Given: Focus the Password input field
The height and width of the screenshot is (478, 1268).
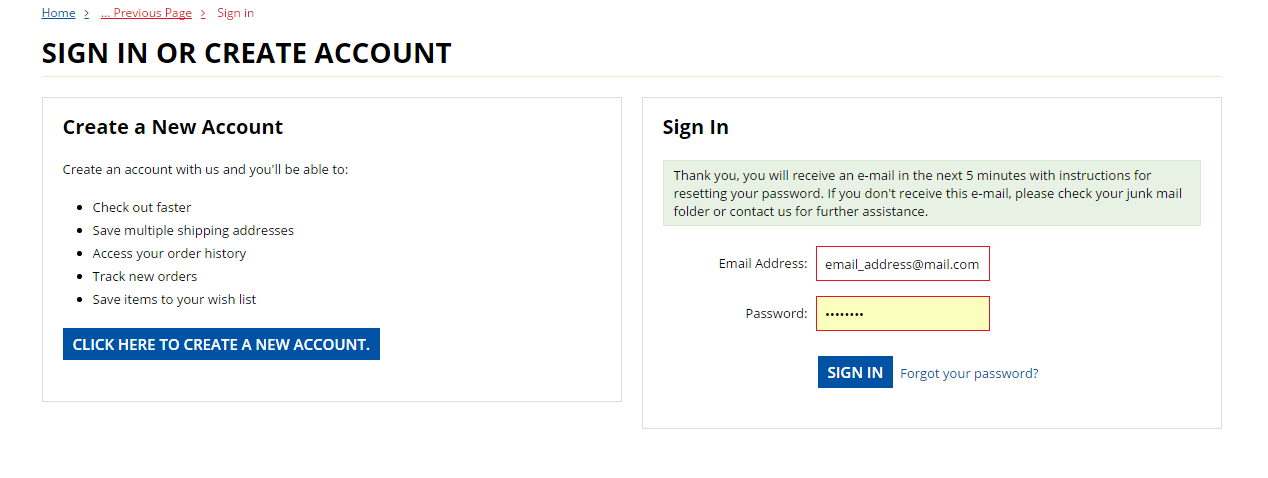Looking at the screenshot, I should (x=902, y=313).
